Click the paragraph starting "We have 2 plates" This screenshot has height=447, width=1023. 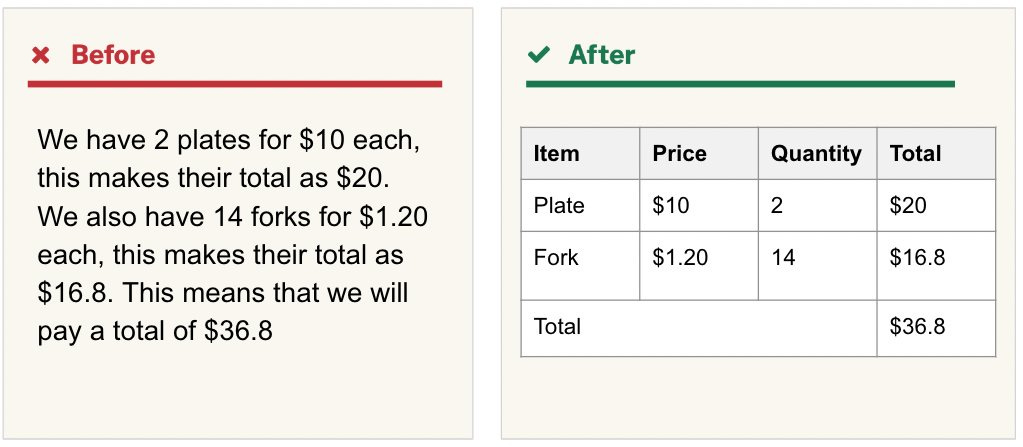(232, 236)
